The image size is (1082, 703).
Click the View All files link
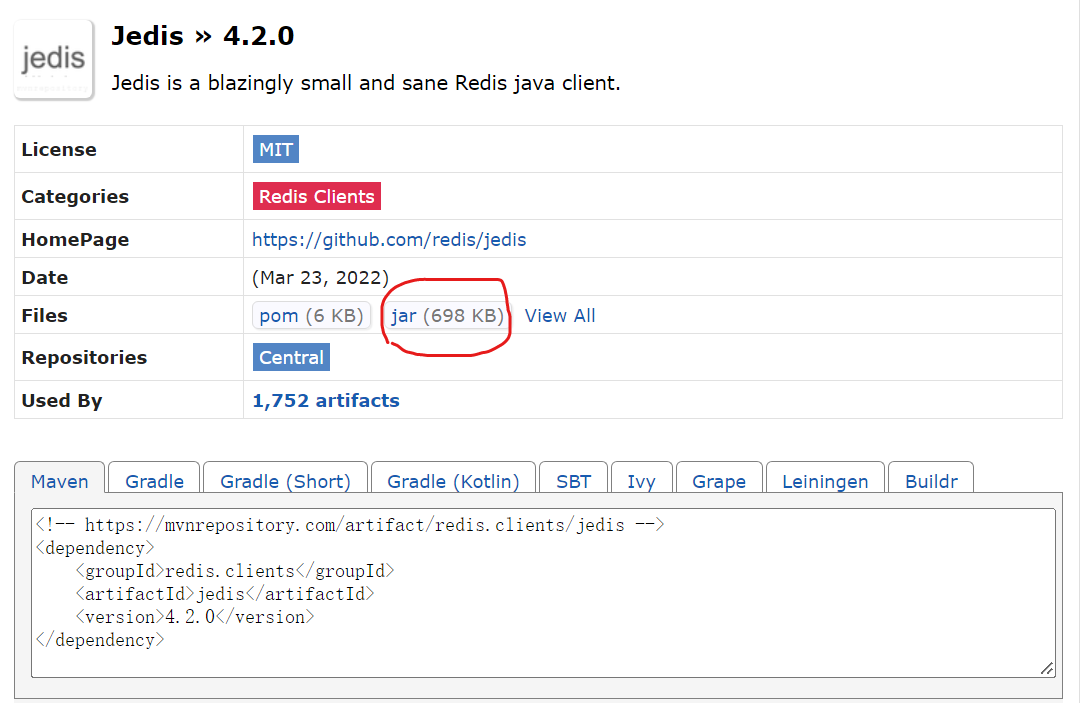pyautogui.click(x=560, y=315)
